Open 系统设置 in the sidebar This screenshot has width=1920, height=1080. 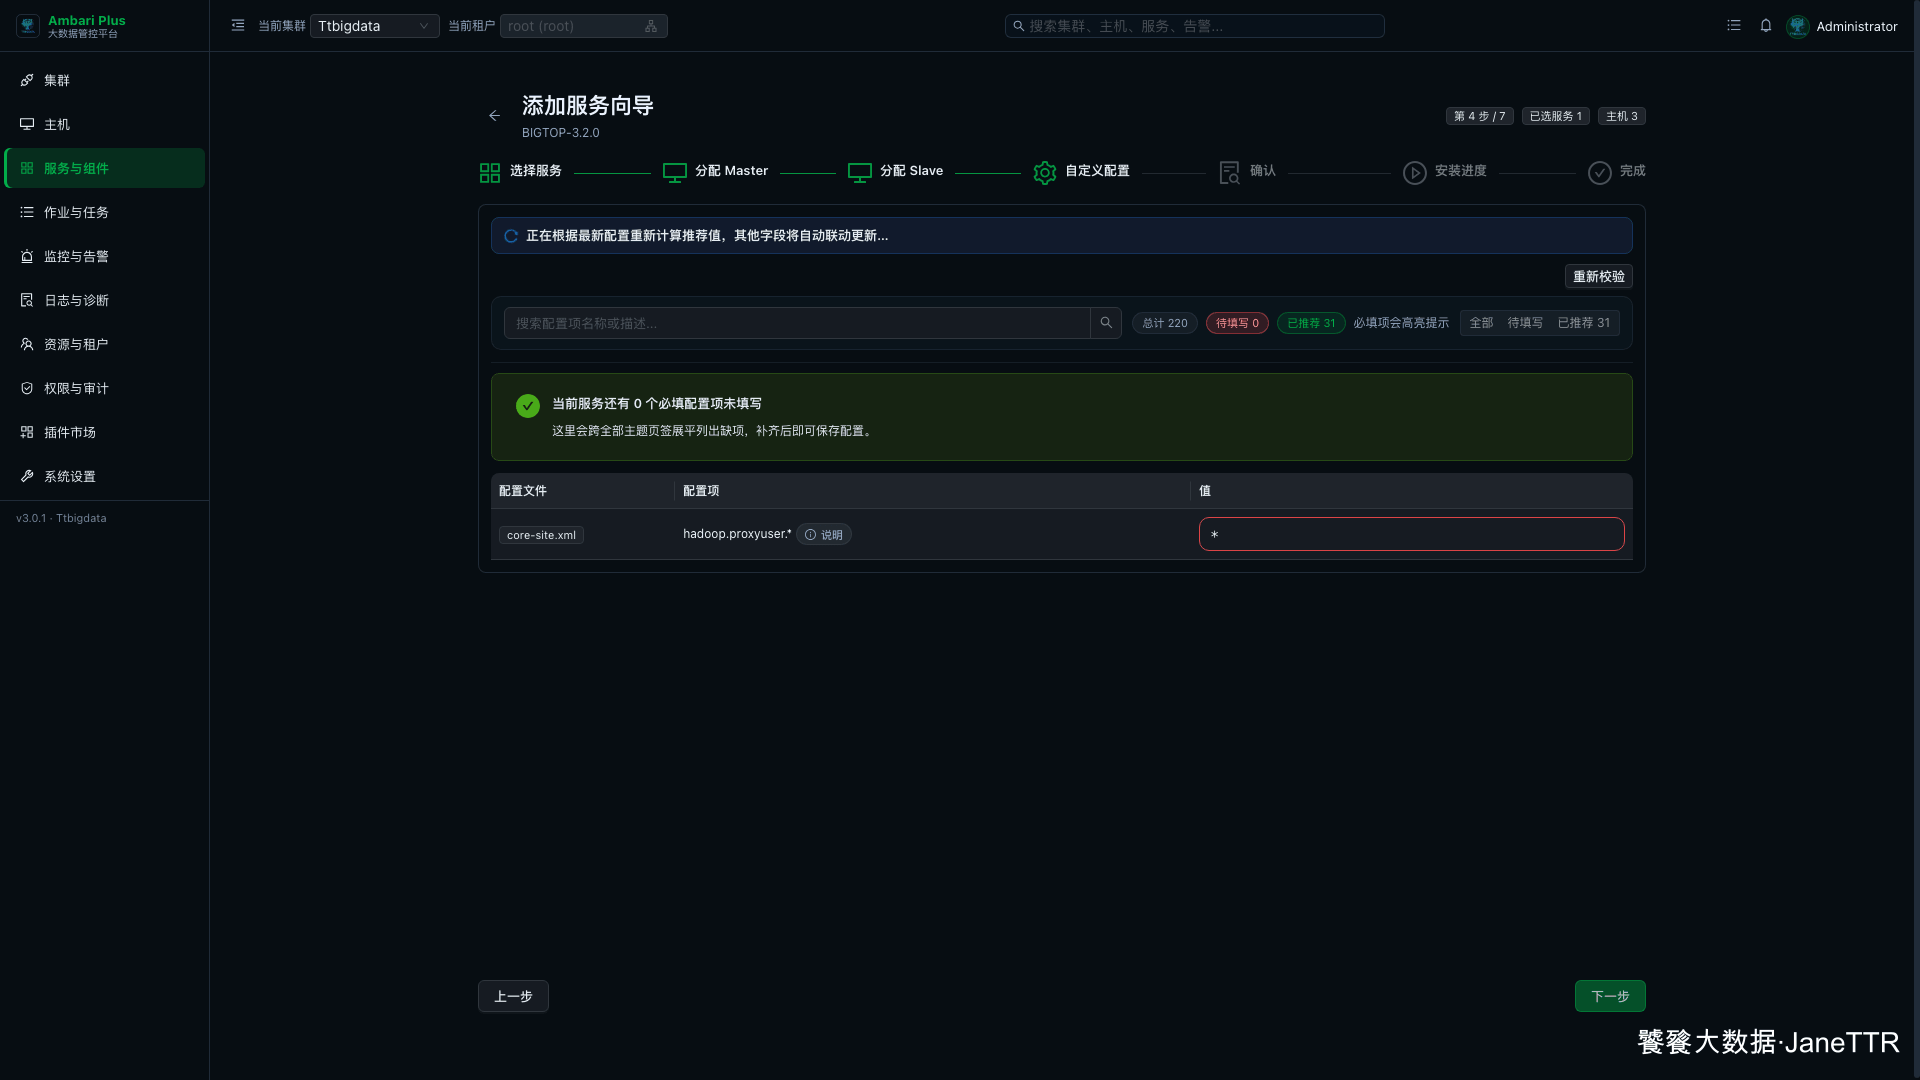tap(104, 476)
